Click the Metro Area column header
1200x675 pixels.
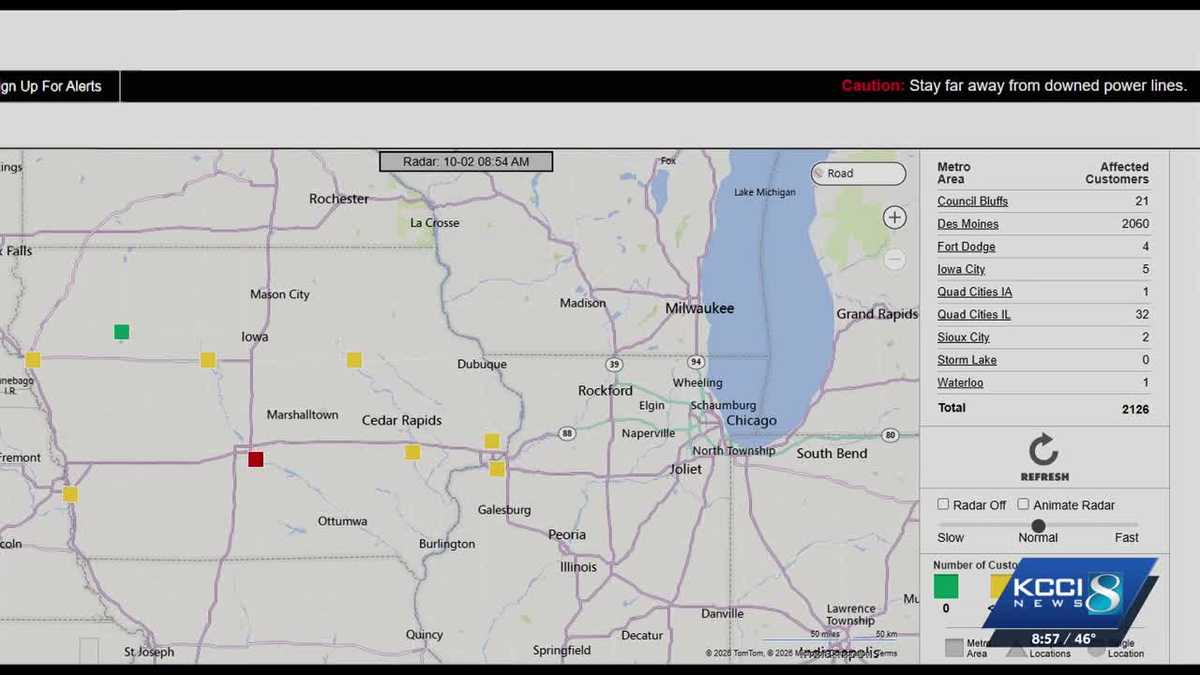tap(954, 173)
